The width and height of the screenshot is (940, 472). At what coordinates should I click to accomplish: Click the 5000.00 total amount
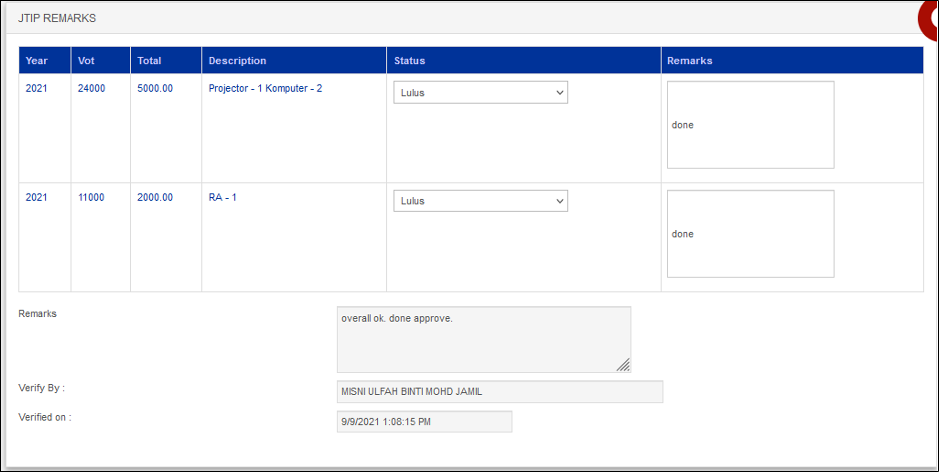tap(155, 89)
